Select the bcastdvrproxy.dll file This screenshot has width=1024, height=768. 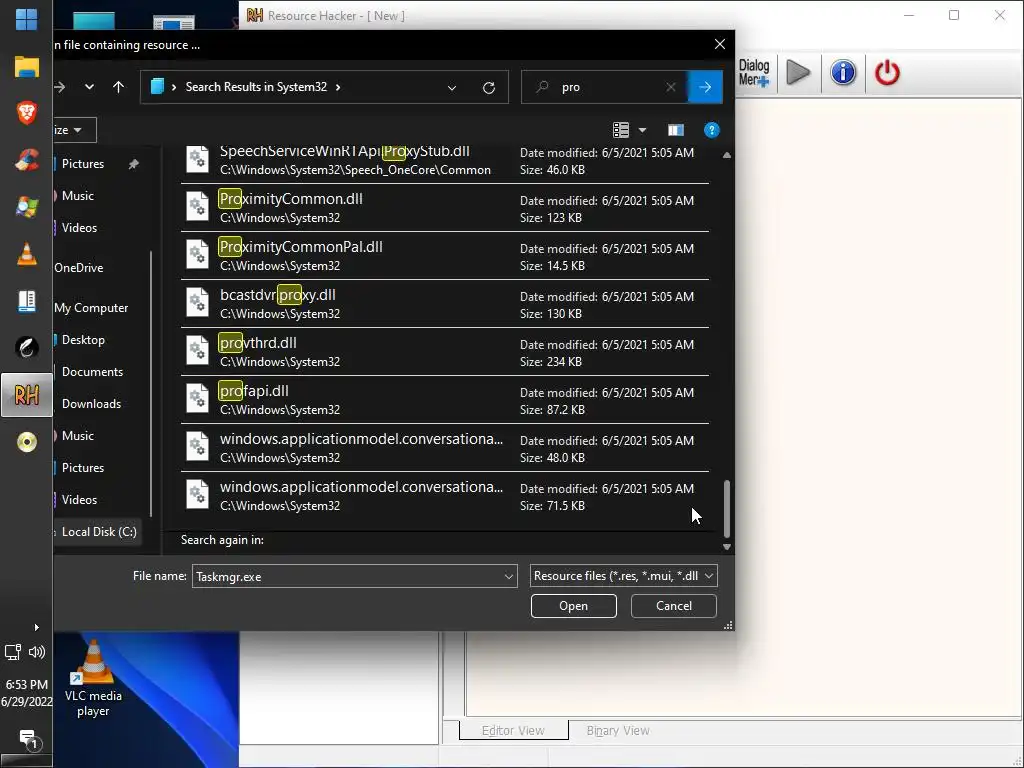(x=445, y=304)
